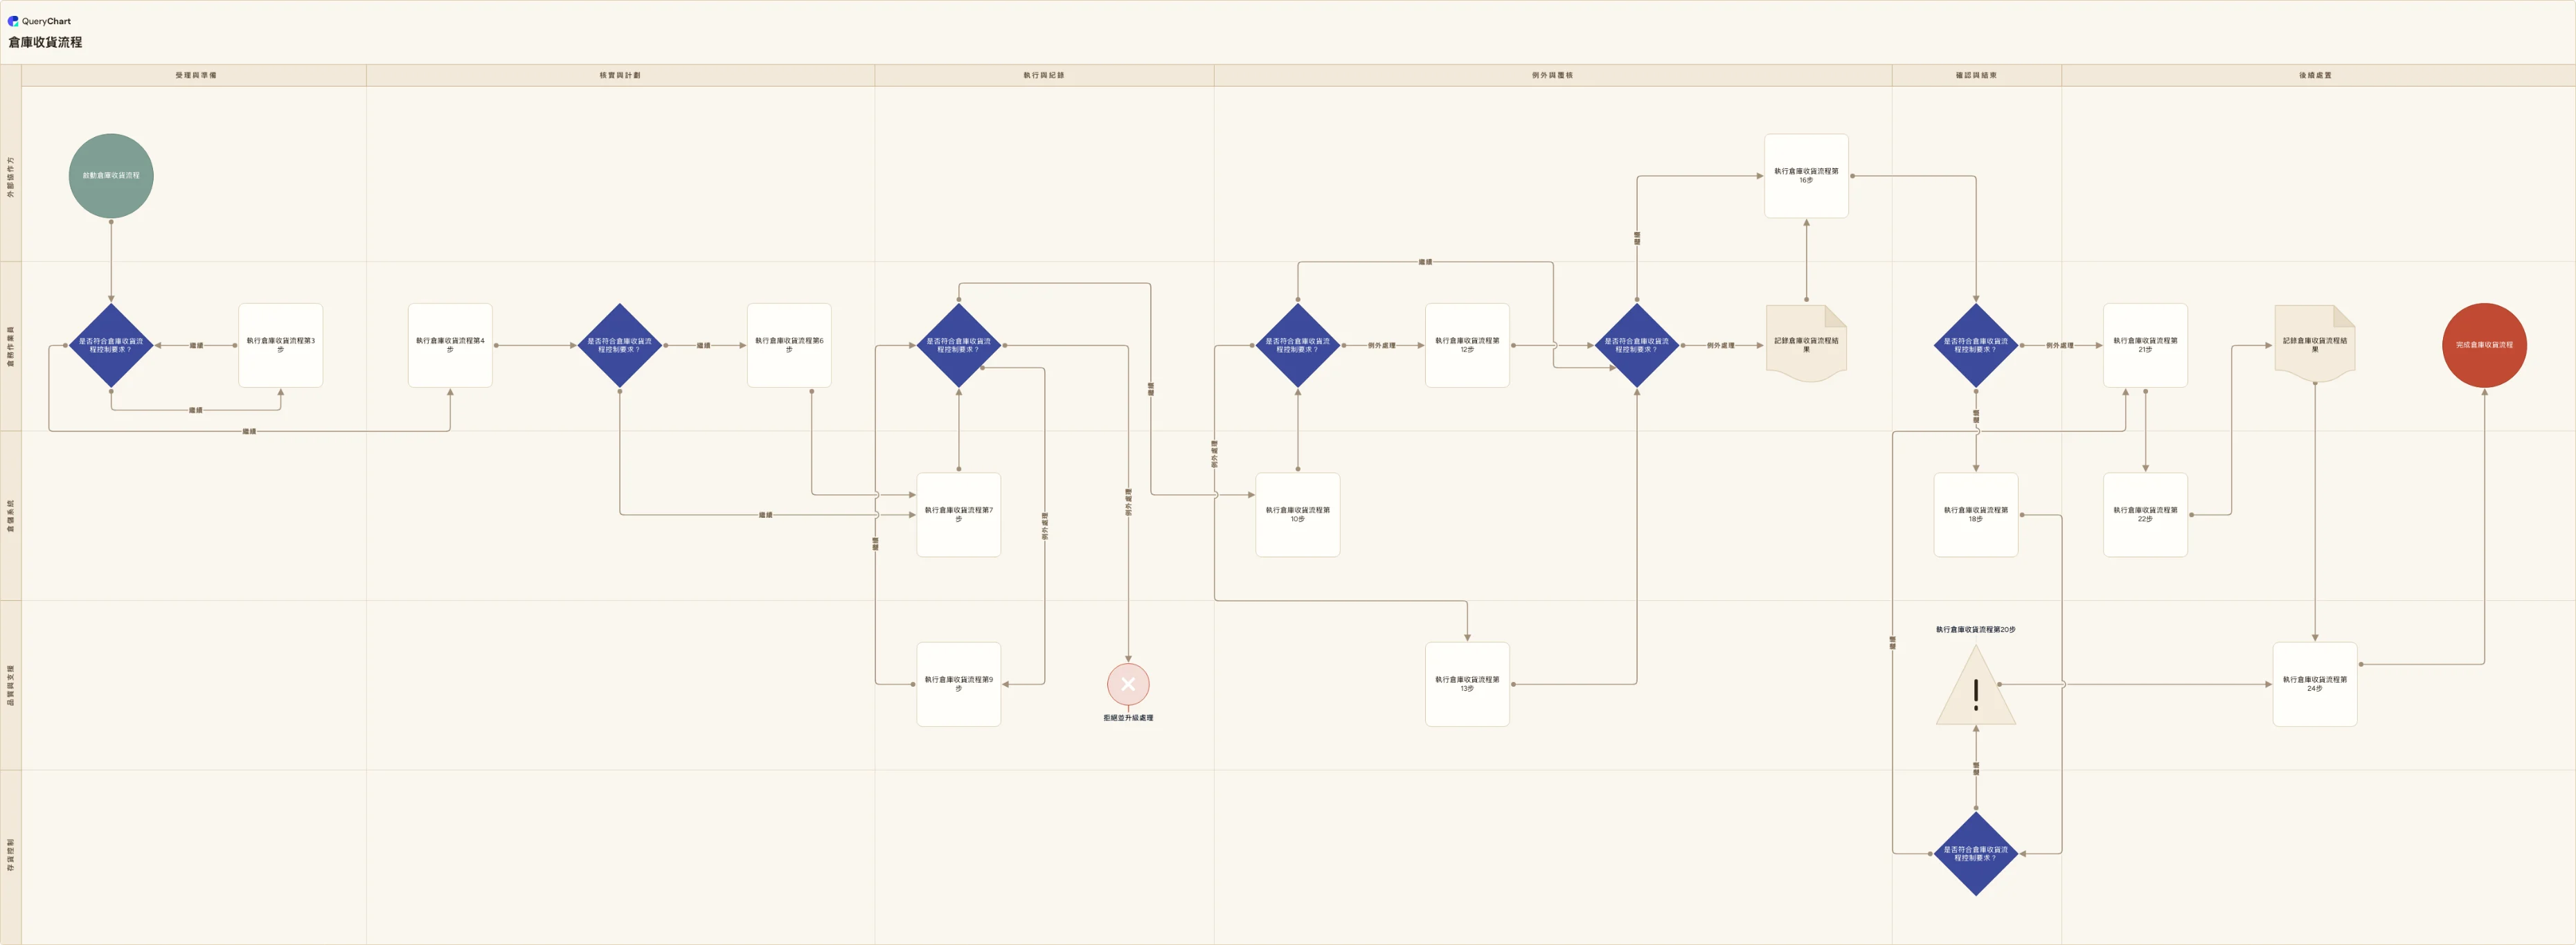The width and height of the screenshot is (2576, 945).
Task: Click the 執行倉庫收貨流程第22步 box
Action: 2145,515
